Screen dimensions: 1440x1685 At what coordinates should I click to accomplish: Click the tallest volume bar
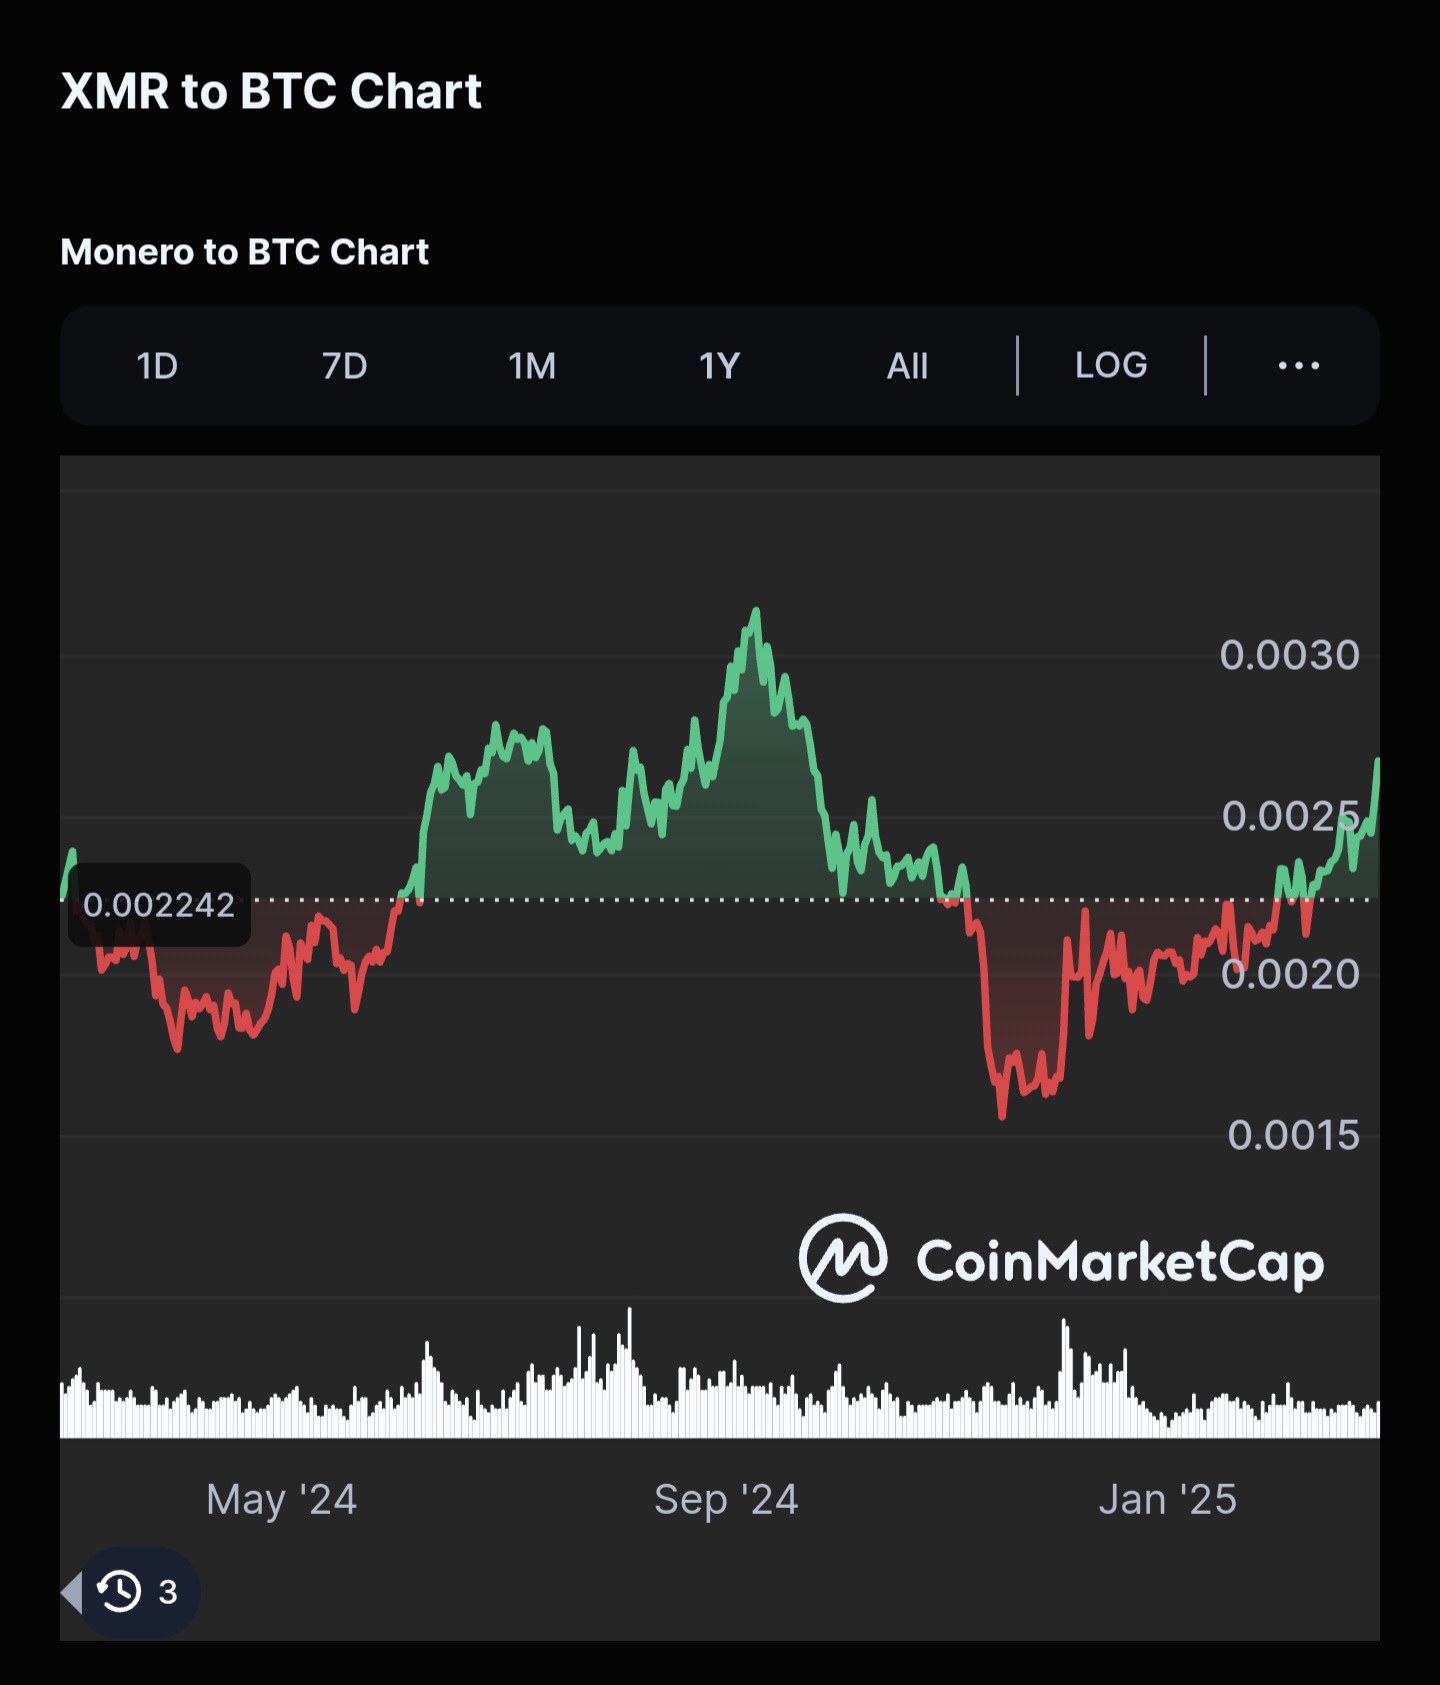click(x=629, y=1372)
